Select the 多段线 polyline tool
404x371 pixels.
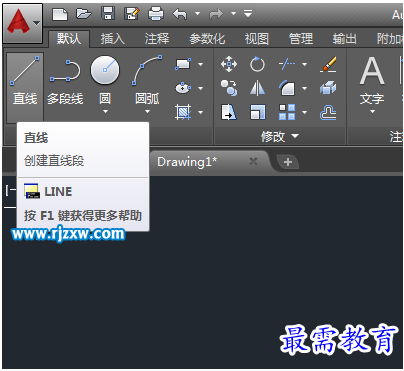pyautogui.click(x=65, y=82)
